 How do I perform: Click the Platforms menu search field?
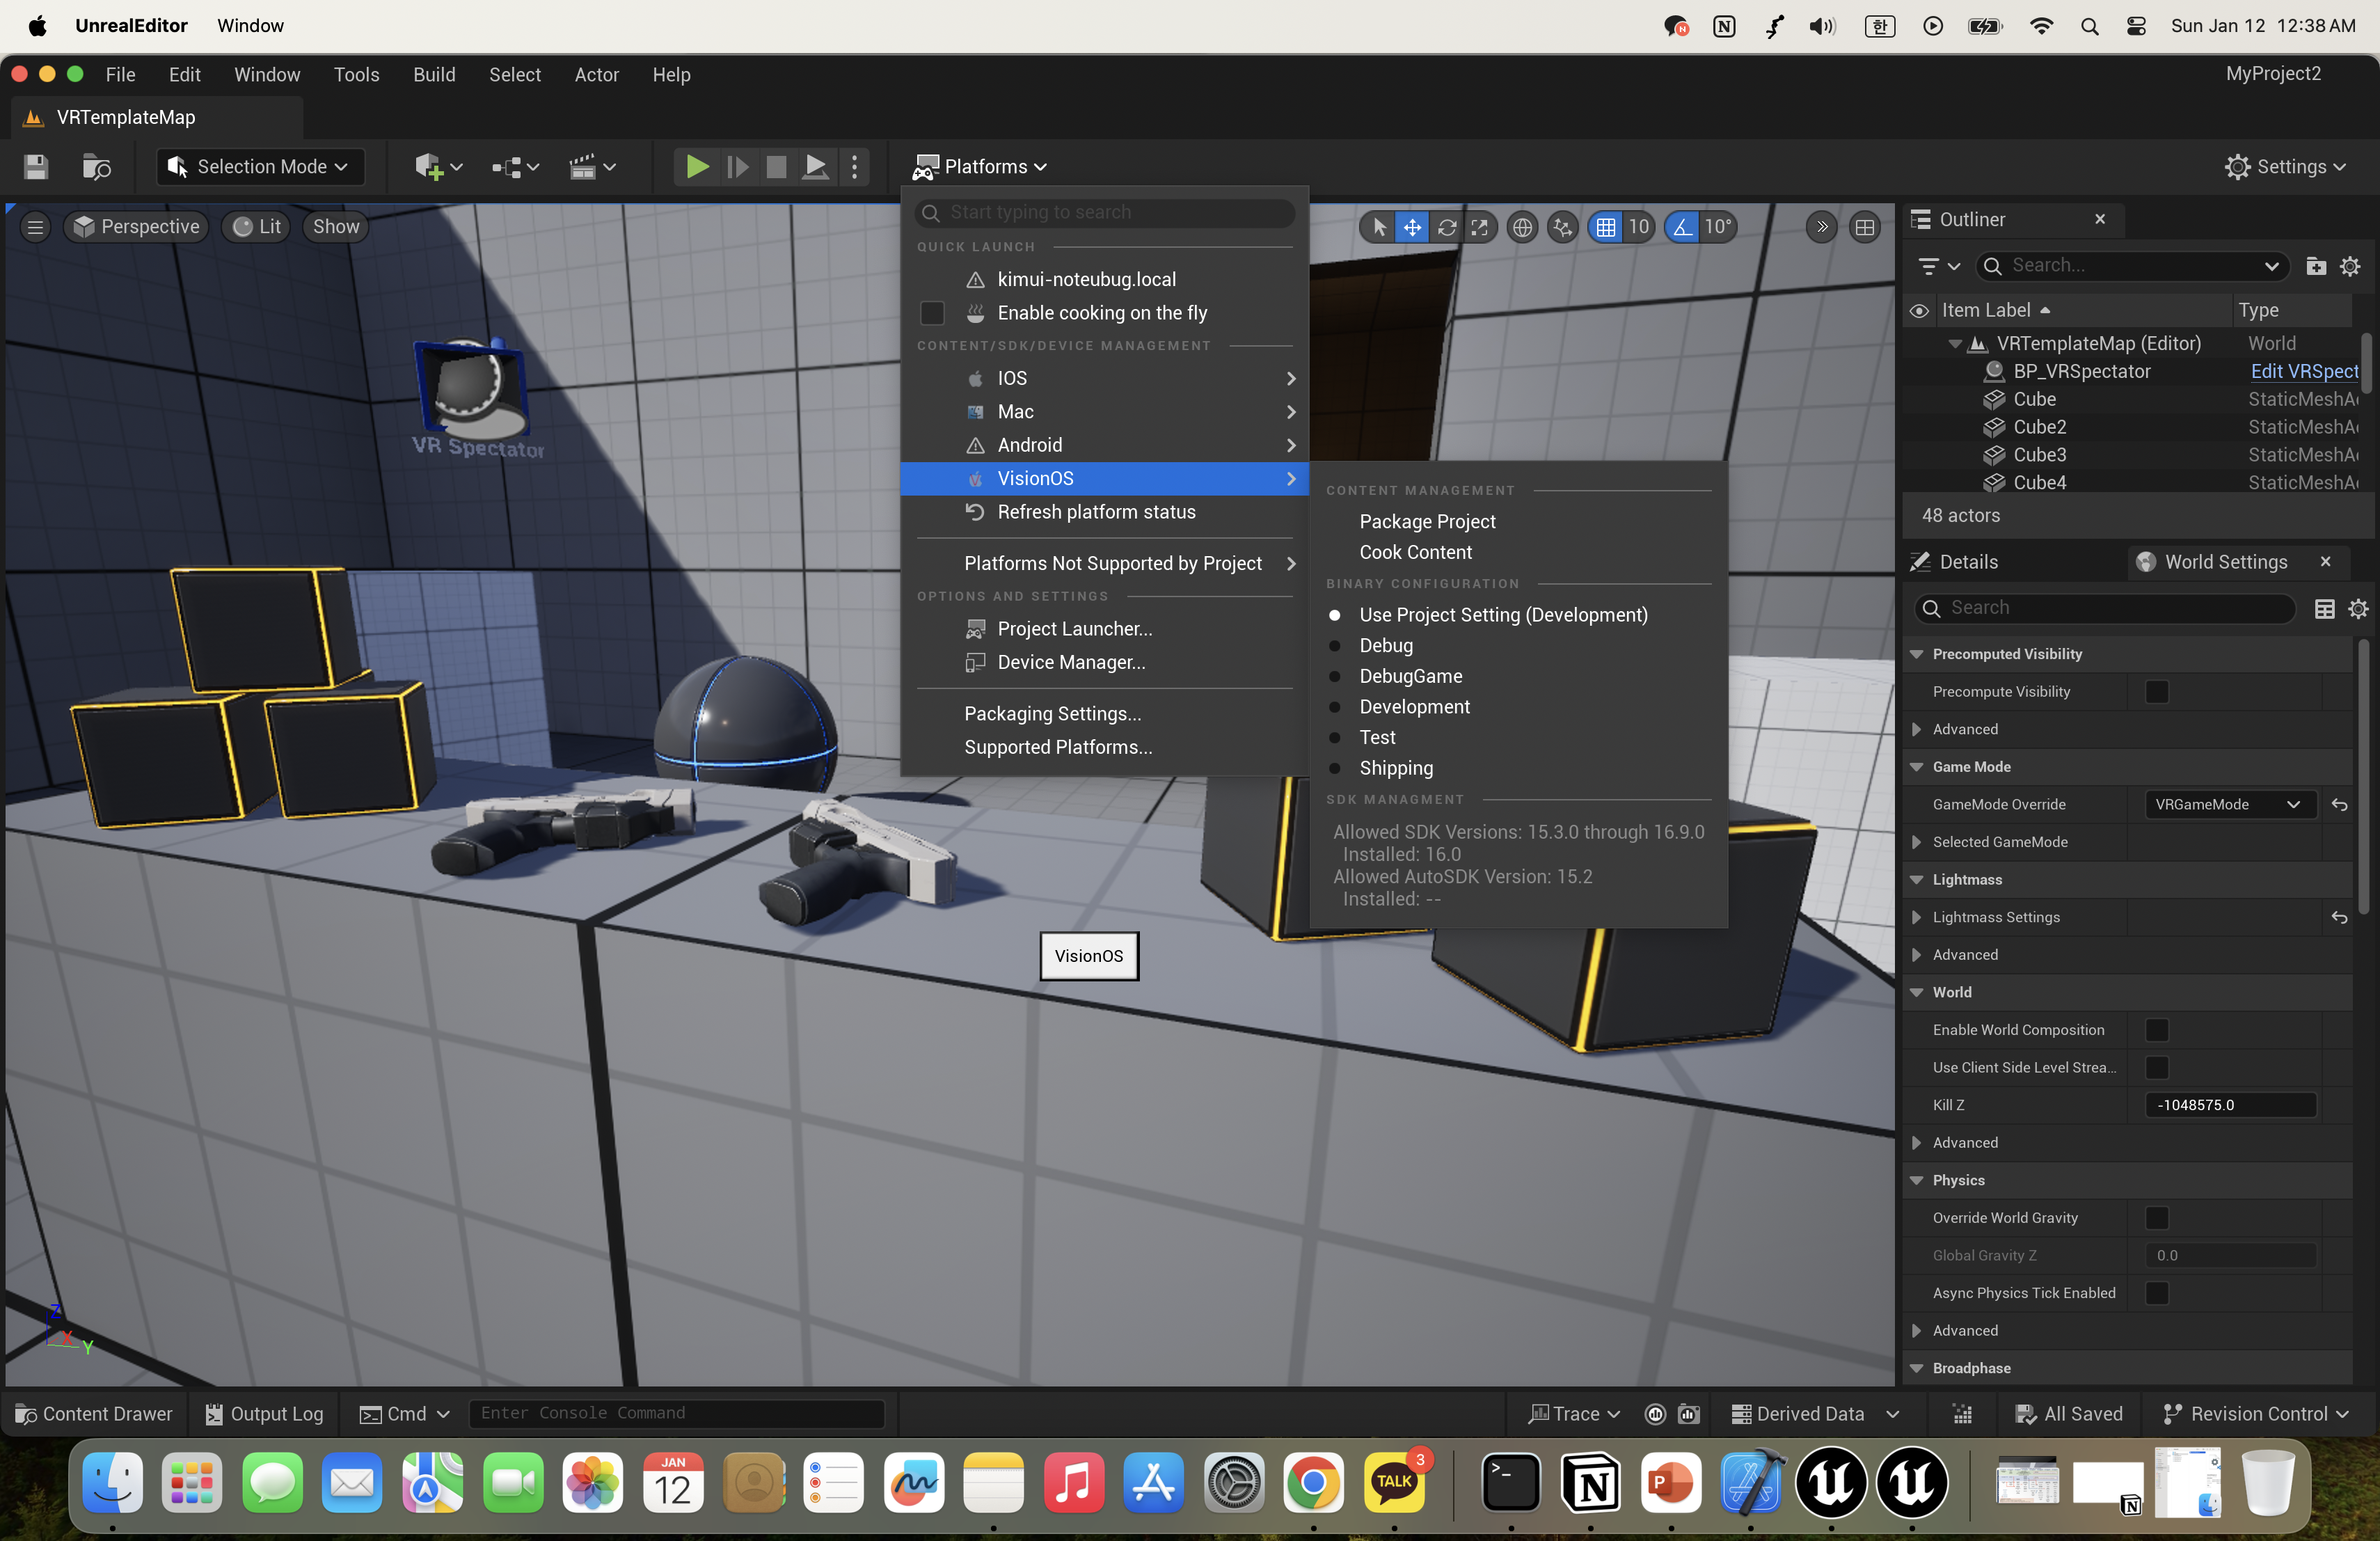coord(1104,212)
